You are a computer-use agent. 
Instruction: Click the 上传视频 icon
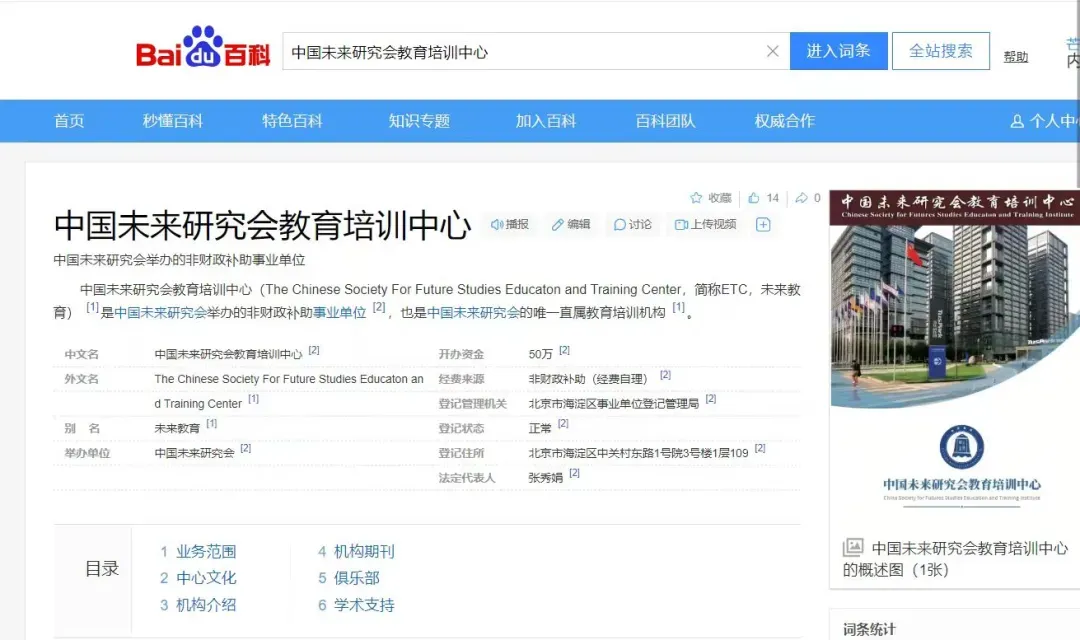pos(681,225)
